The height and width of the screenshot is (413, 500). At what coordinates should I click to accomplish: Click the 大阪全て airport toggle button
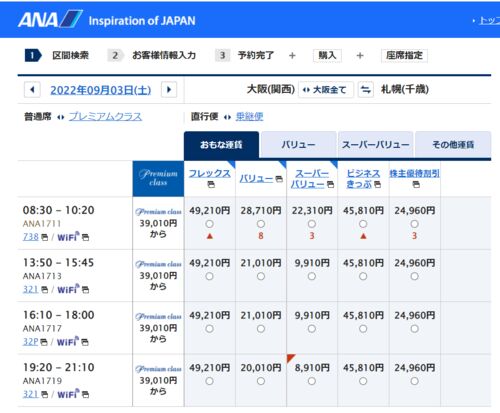point(326,90)
